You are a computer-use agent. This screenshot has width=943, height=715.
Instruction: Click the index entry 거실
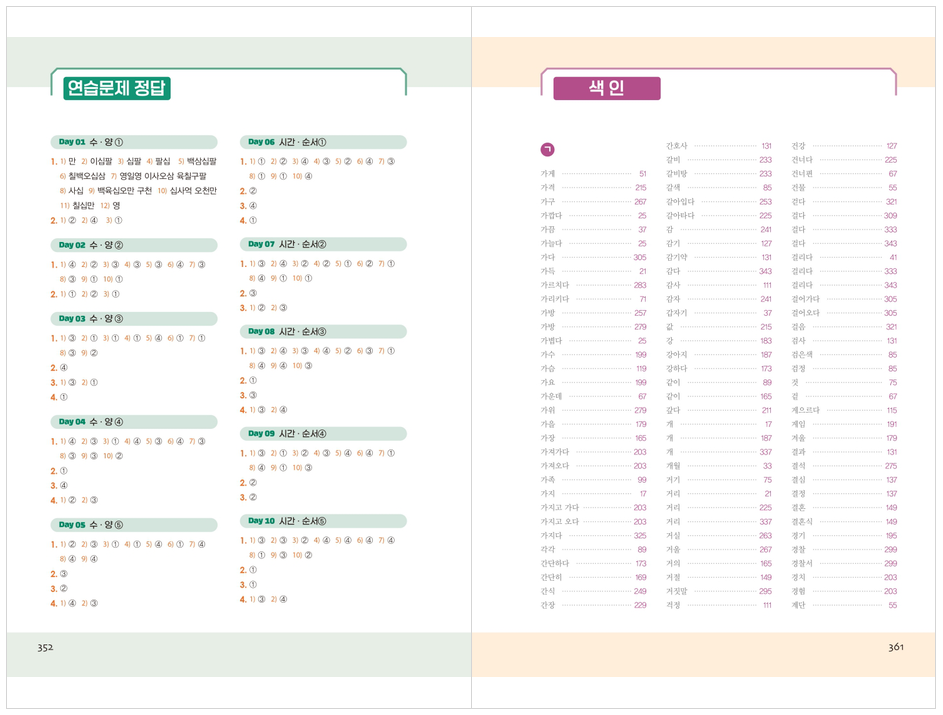(x=719, y=536)
